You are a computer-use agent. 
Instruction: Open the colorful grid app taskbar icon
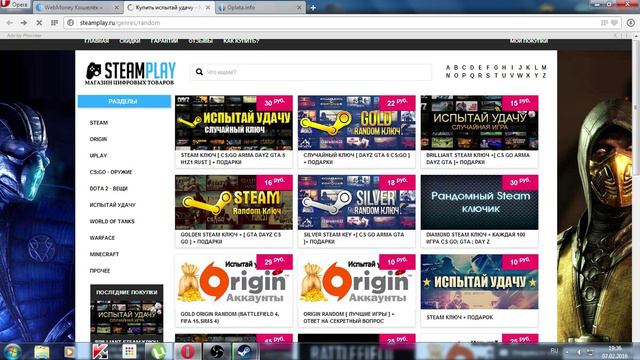pos(129,351)
